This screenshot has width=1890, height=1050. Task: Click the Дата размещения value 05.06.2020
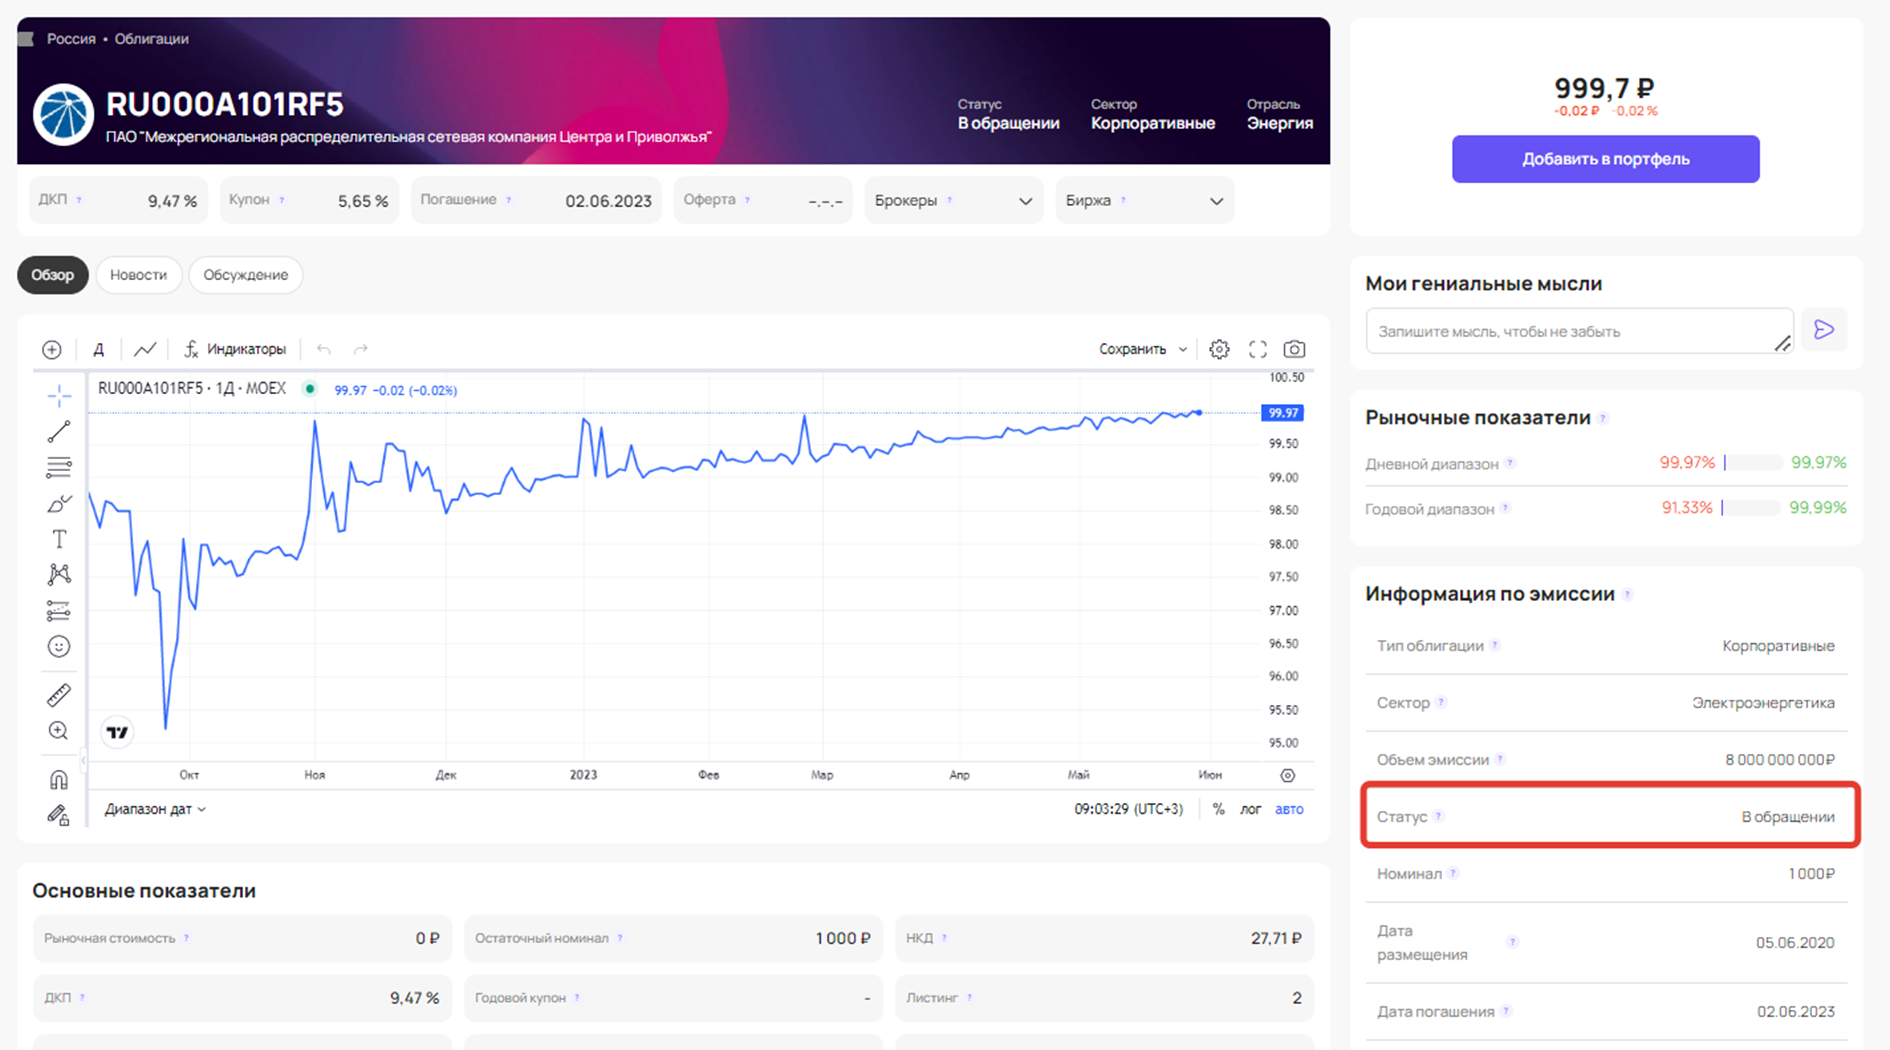[1795, 942]
